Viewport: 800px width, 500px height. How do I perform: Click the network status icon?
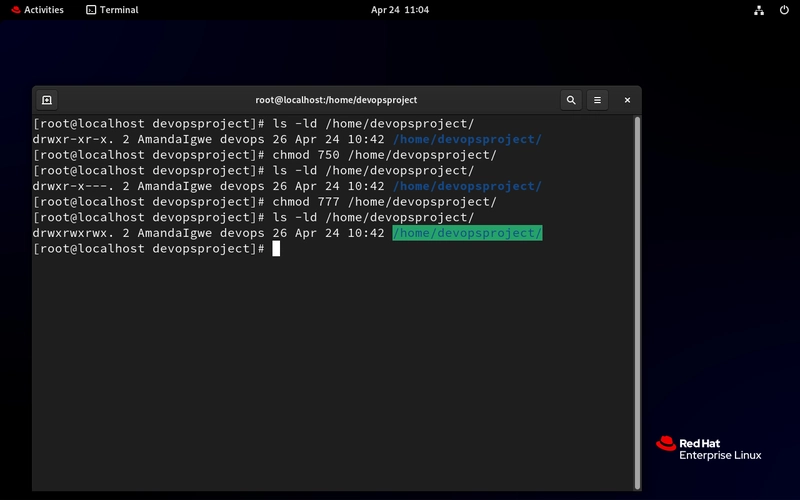(x=759, y=10)
